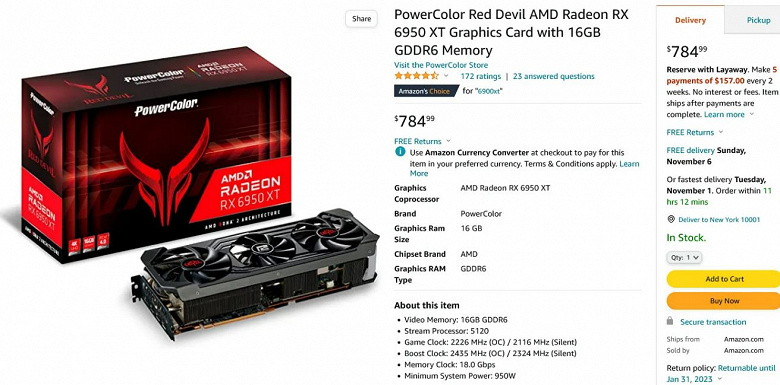Click the padlock icon near Secure transaction

[670, 321]
